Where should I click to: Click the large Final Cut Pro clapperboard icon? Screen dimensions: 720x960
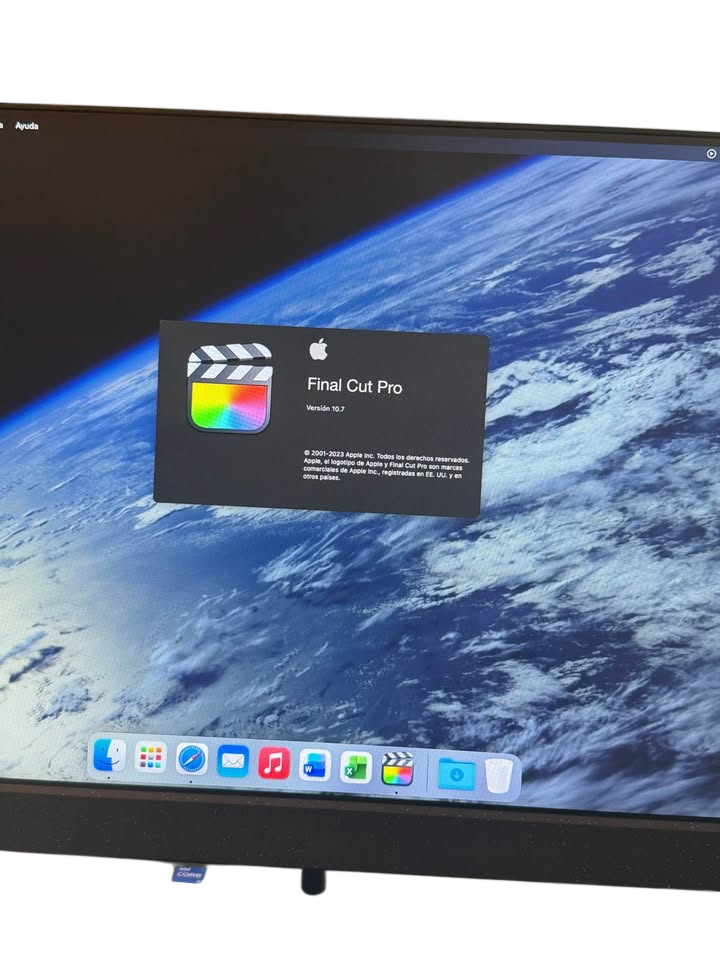(x=230, y=388)
